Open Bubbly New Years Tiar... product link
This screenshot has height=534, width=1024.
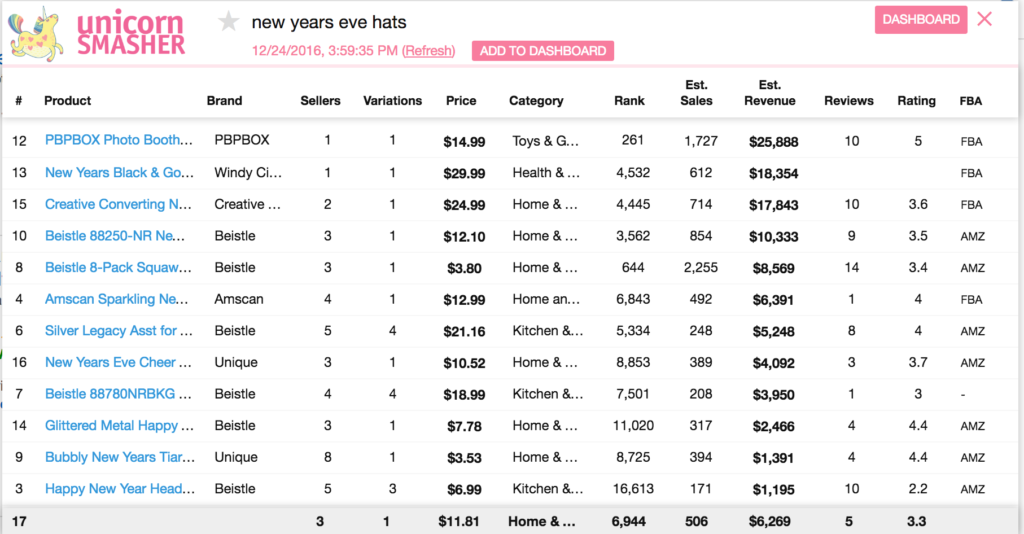(120, 457)
